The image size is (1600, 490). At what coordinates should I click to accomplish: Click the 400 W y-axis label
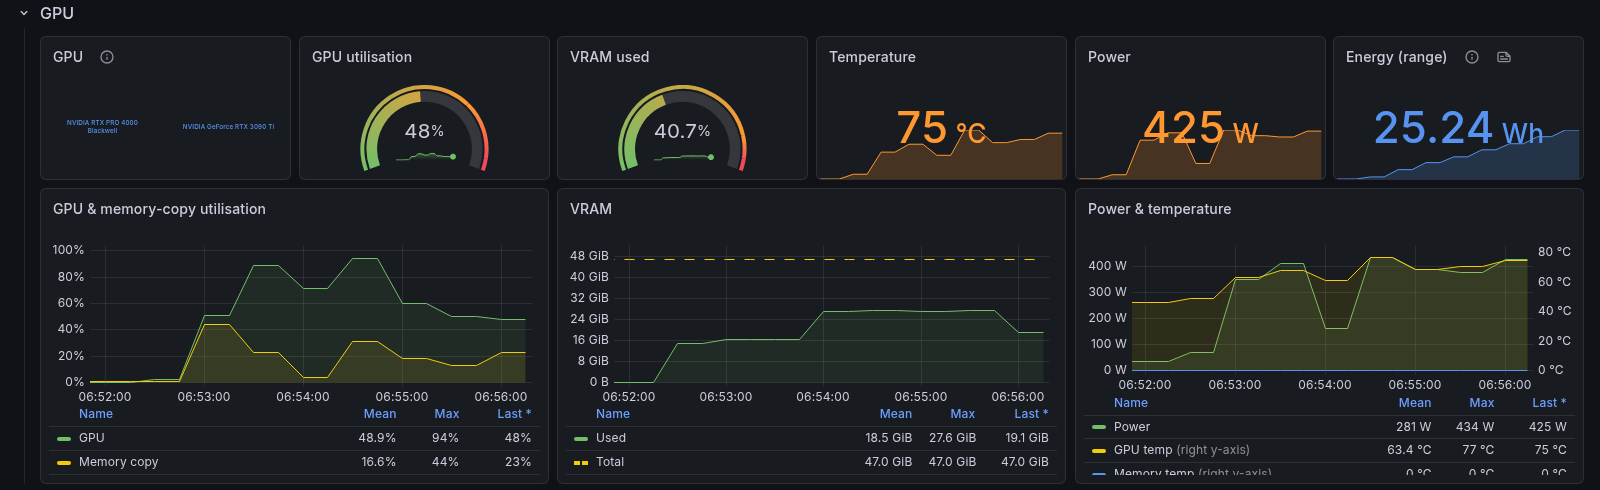click(1107, 266)
